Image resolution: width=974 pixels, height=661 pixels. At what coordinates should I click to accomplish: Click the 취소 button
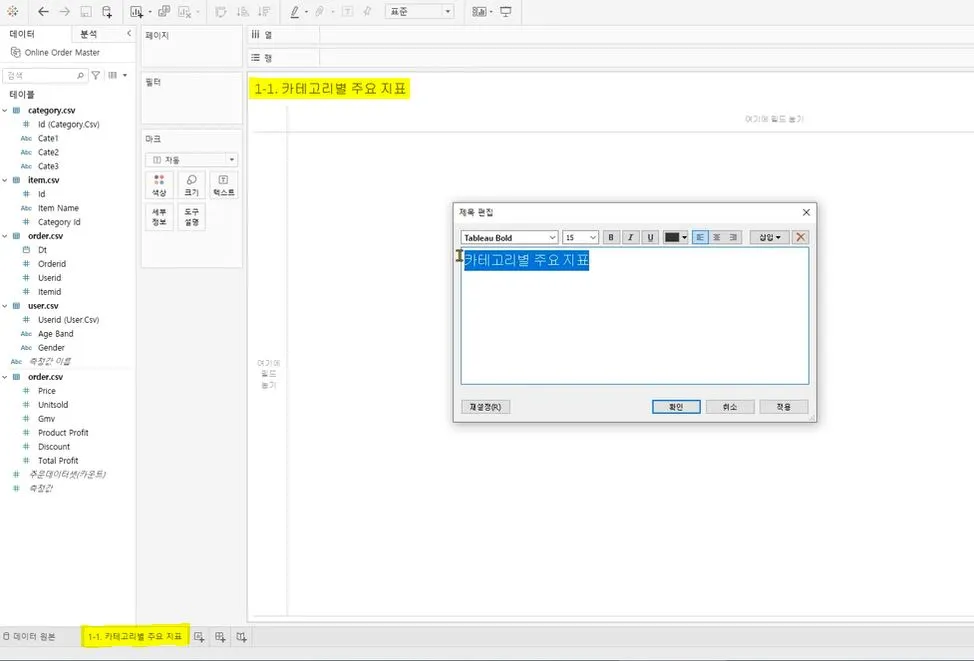(x=730, y=407)
